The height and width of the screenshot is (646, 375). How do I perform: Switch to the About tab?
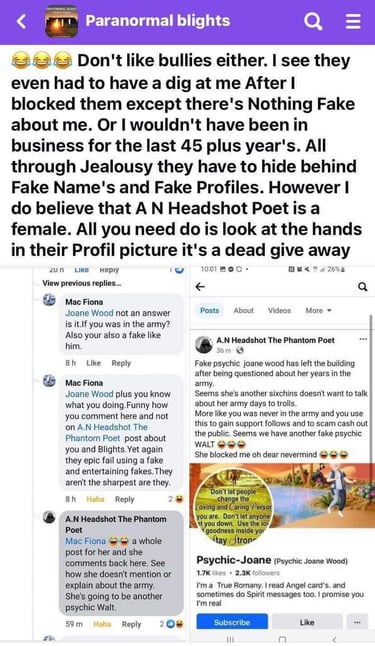243,311
